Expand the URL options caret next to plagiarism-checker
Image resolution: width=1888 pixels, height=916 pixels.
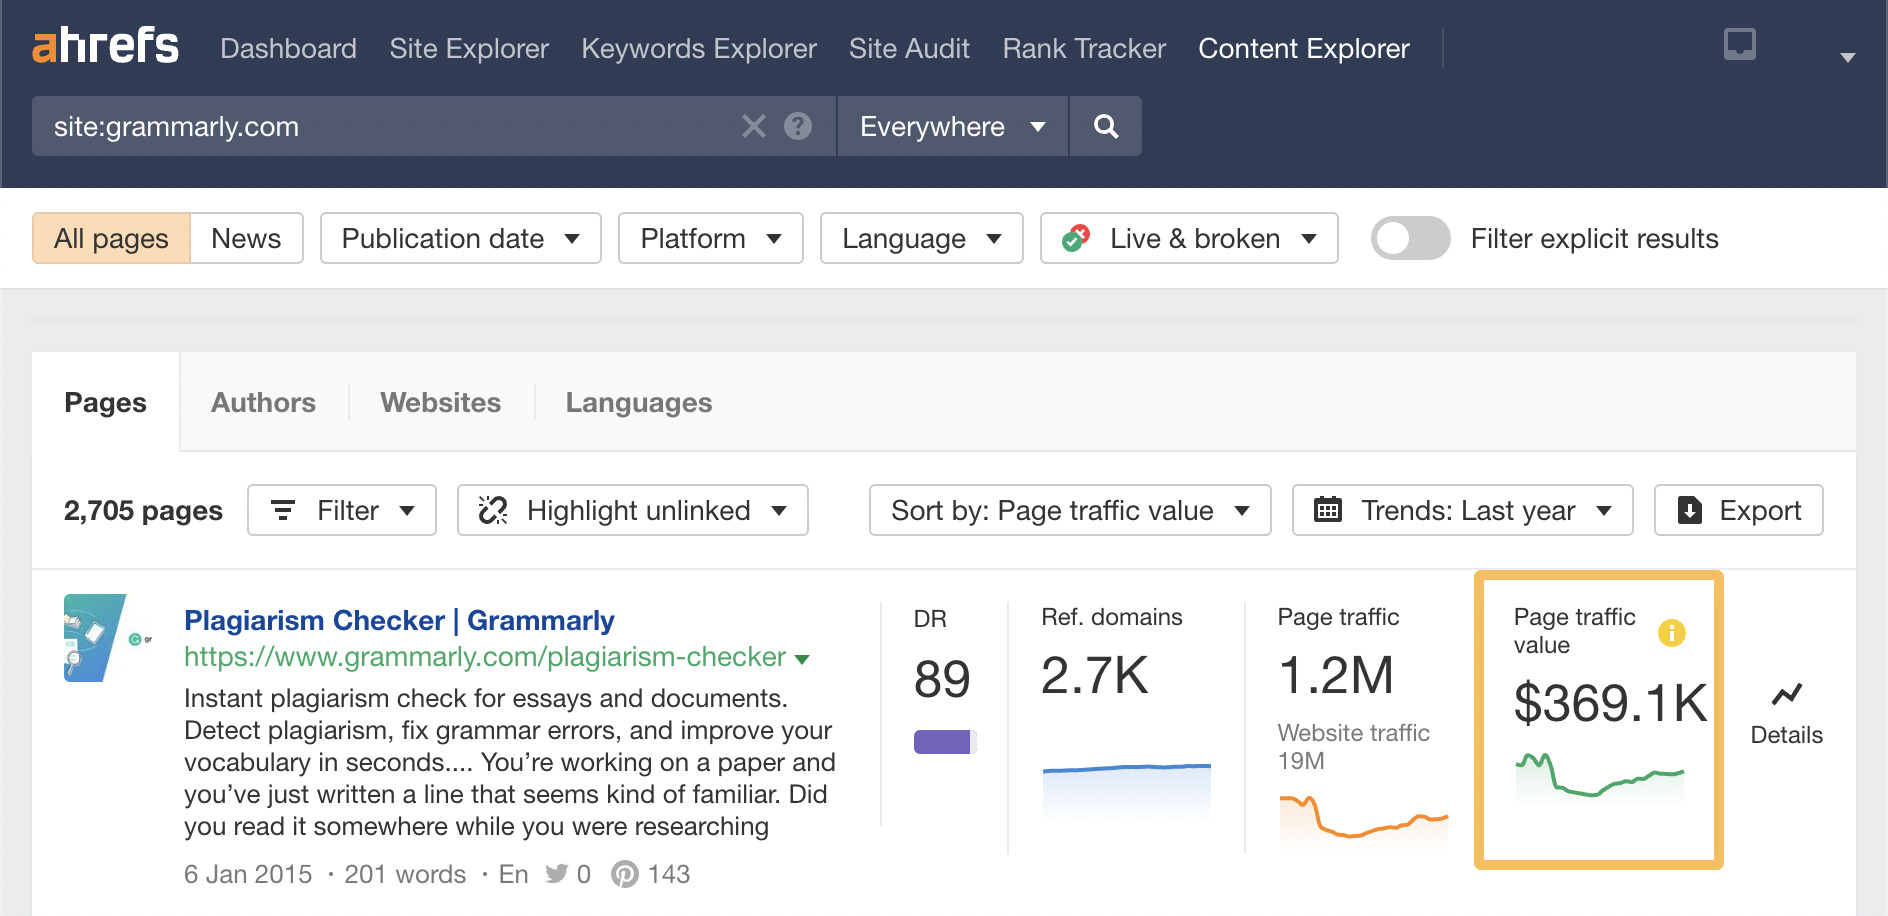pyautogui.click(x=802, y=658)
